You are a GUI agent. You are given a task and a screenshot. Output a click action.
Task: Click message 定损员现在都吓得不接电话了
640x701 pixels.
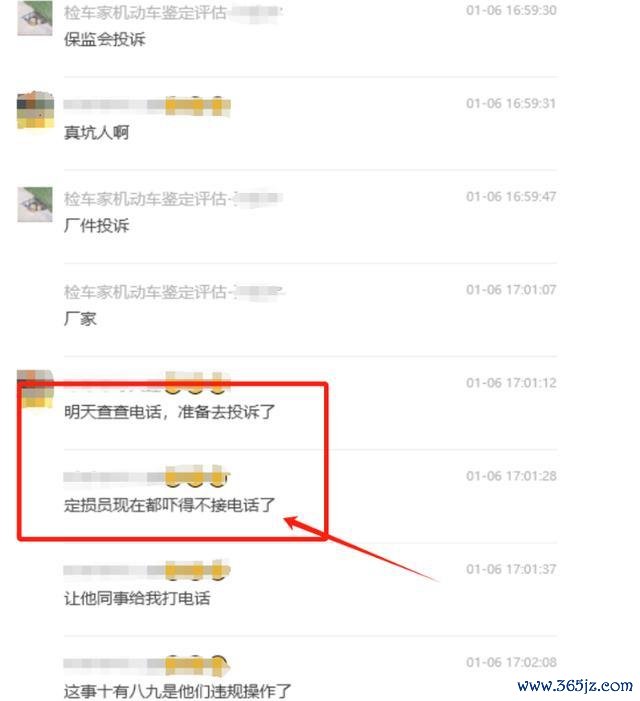pos(169,505)
